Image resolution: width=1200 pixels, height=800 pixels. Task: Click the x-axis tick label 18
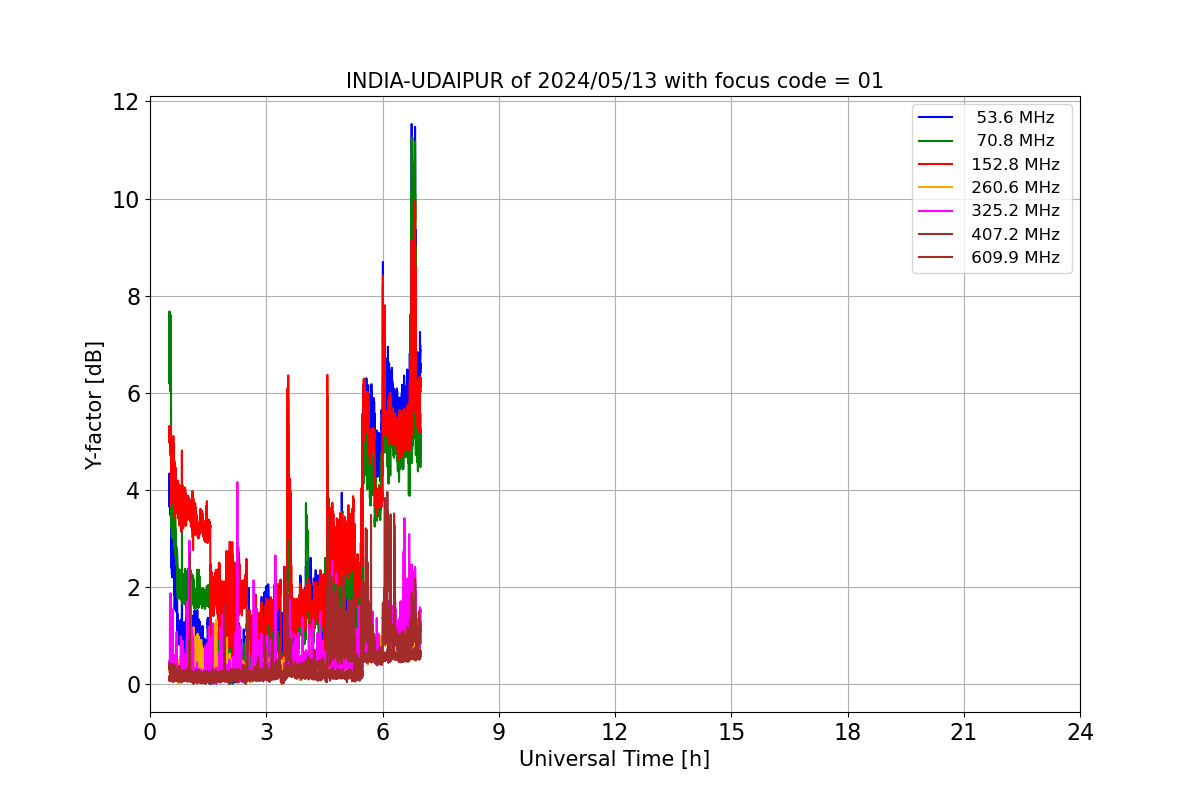click(848, 732)
